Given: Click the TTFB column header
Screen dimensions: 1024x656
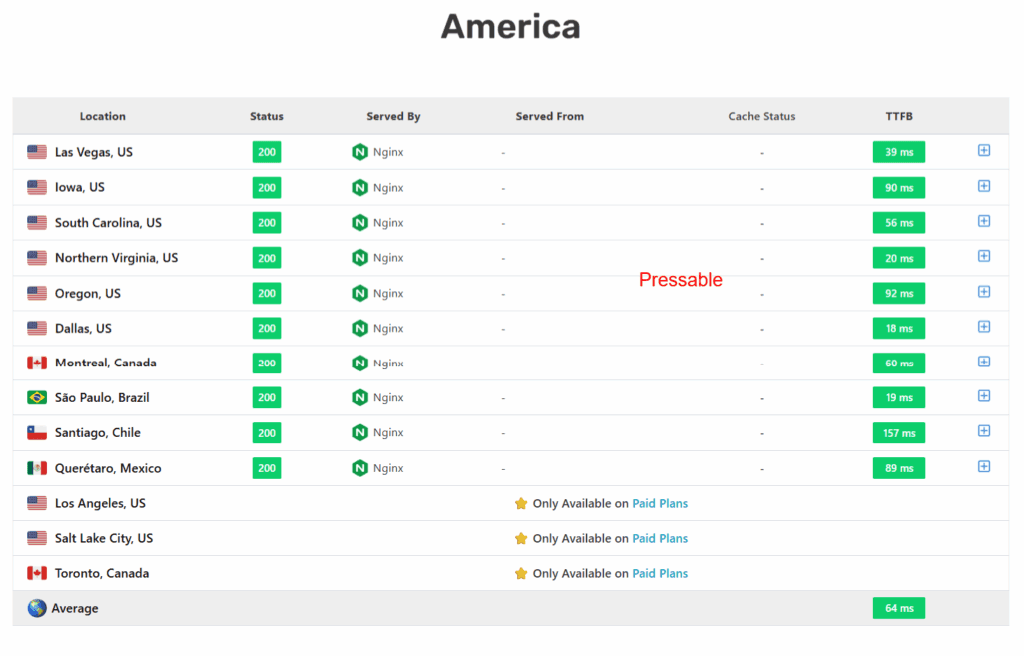Looking at the screenshot, I should pyautogui.click(x=898, y=116).
